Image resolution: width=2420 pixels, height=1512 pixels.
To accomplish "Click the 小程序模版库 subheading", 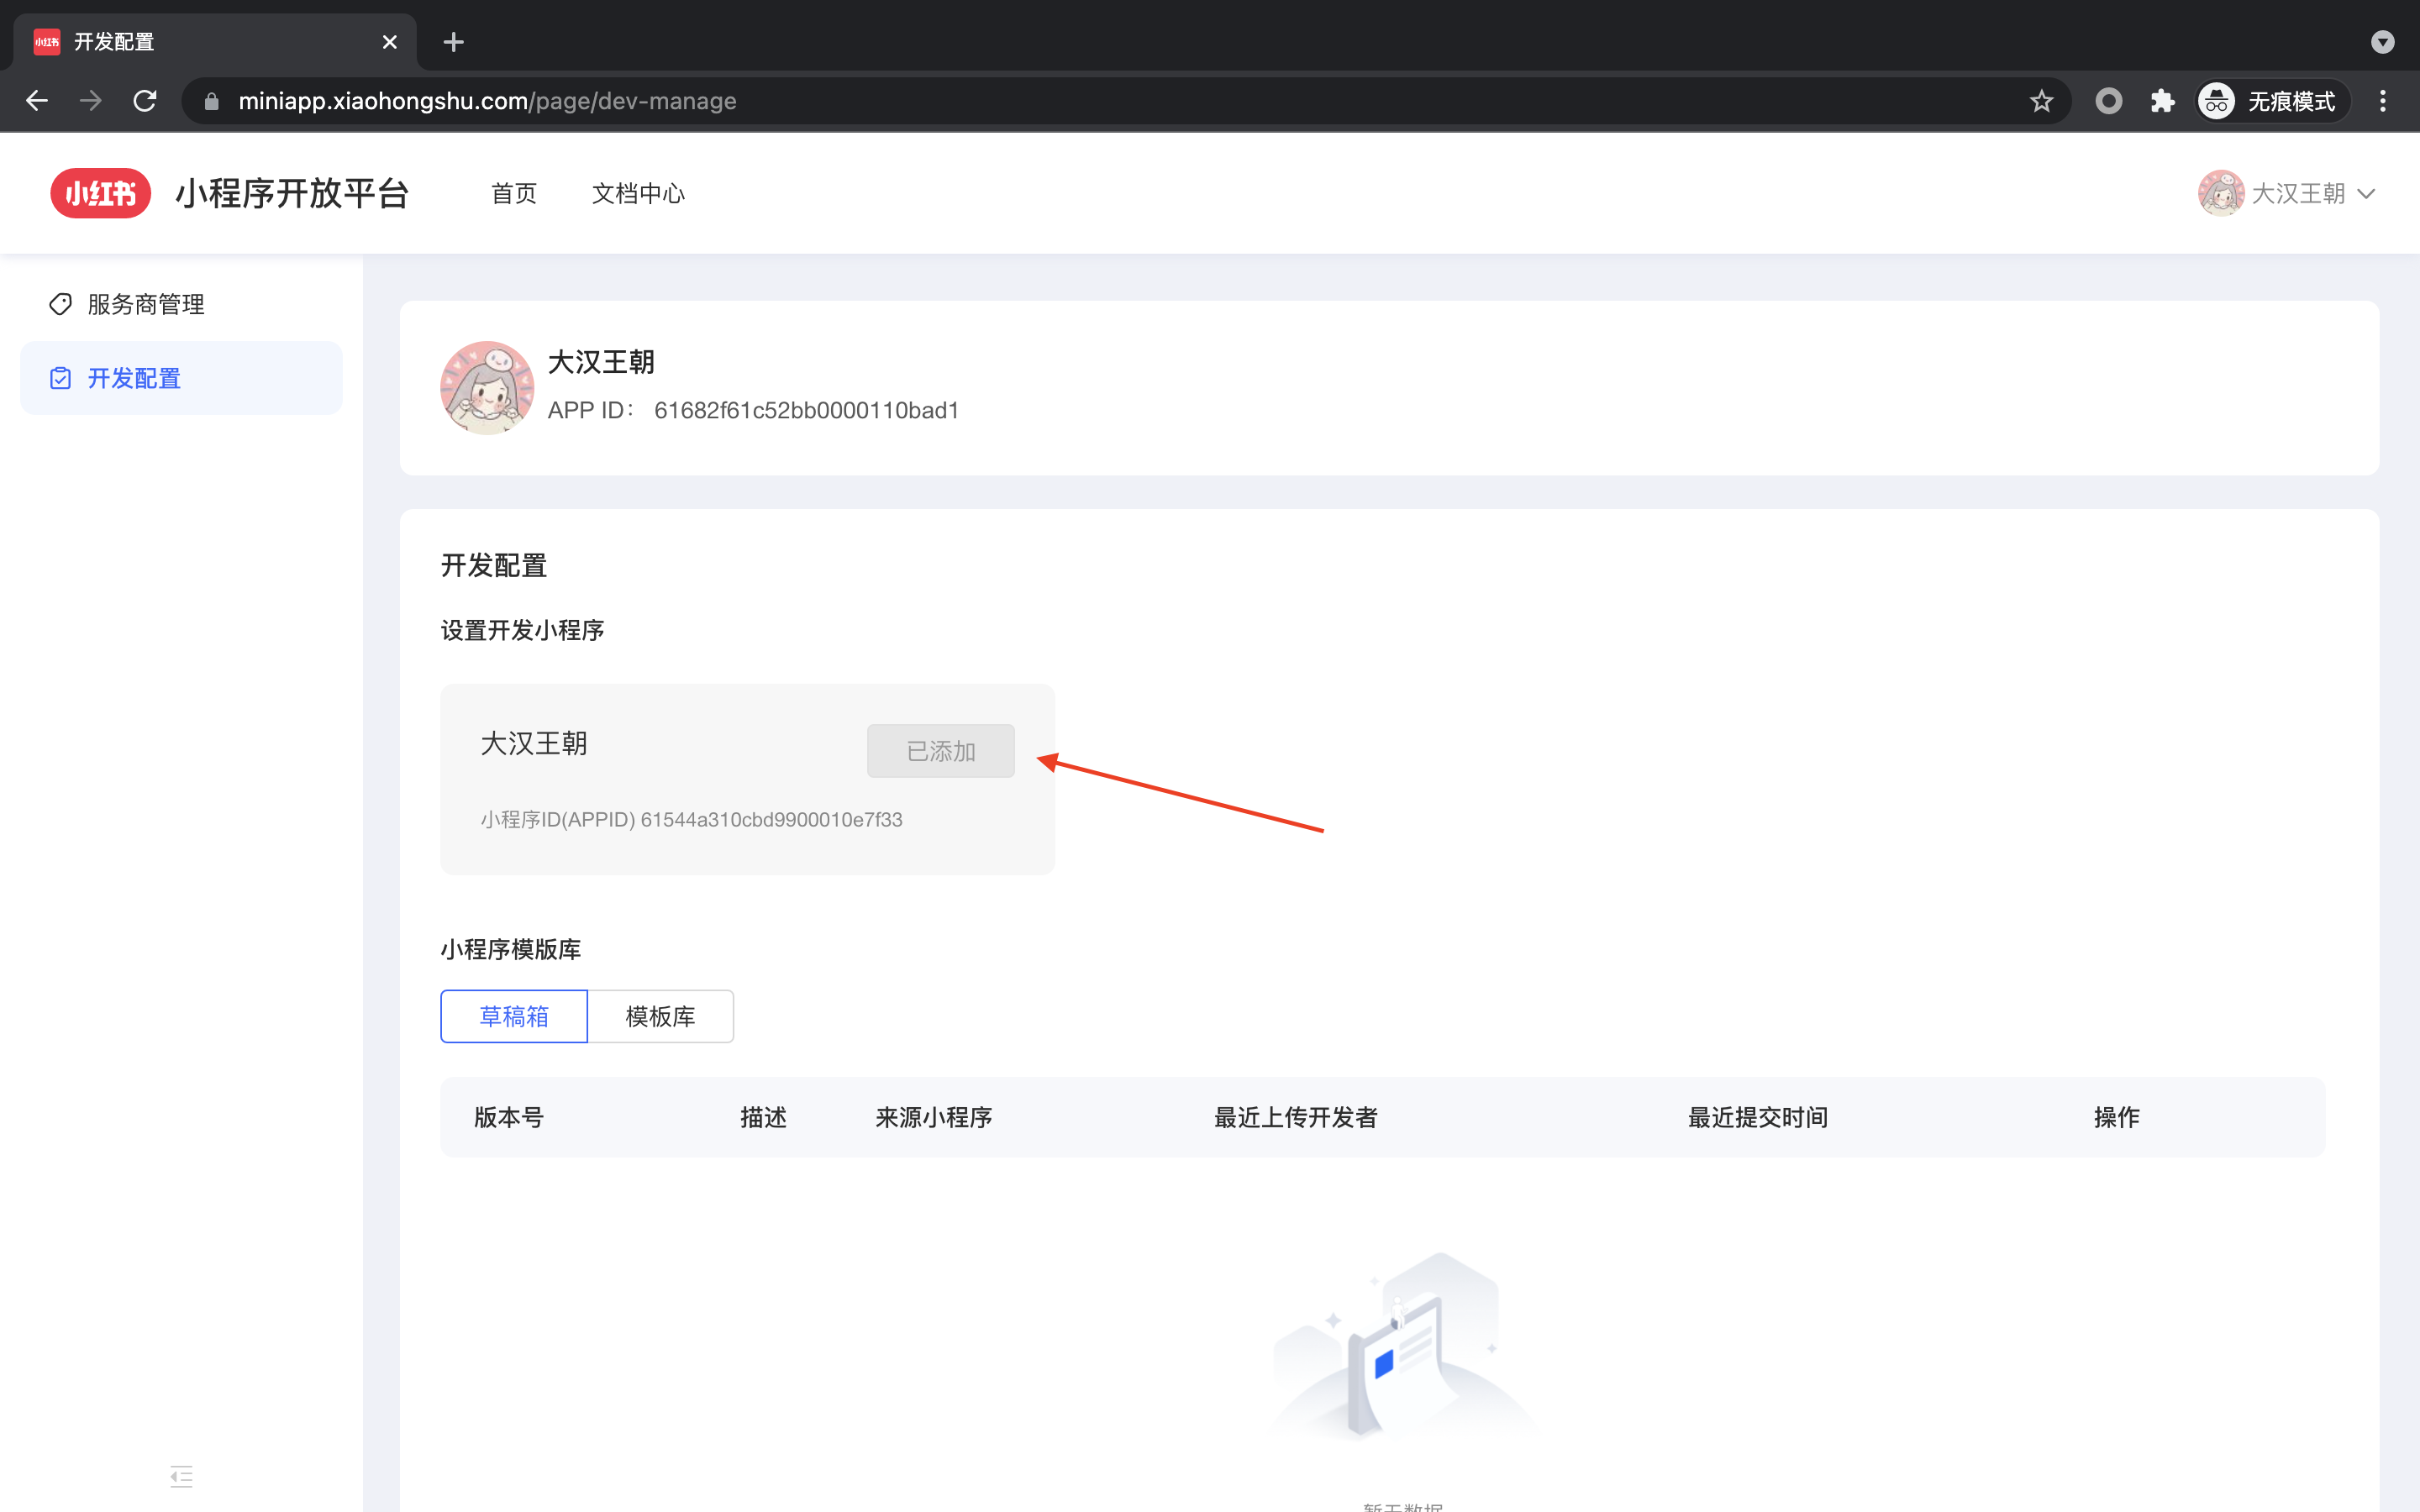I will [511, 949].
